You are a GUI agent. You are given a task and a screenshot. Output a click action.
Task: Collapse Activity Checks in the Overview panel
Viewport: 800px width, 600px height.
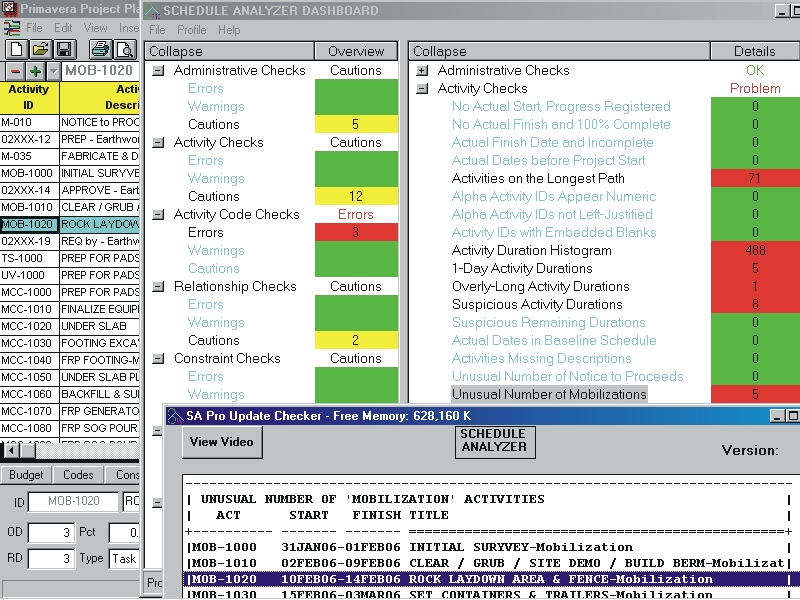pyautogui.click(x=159, y=143)
